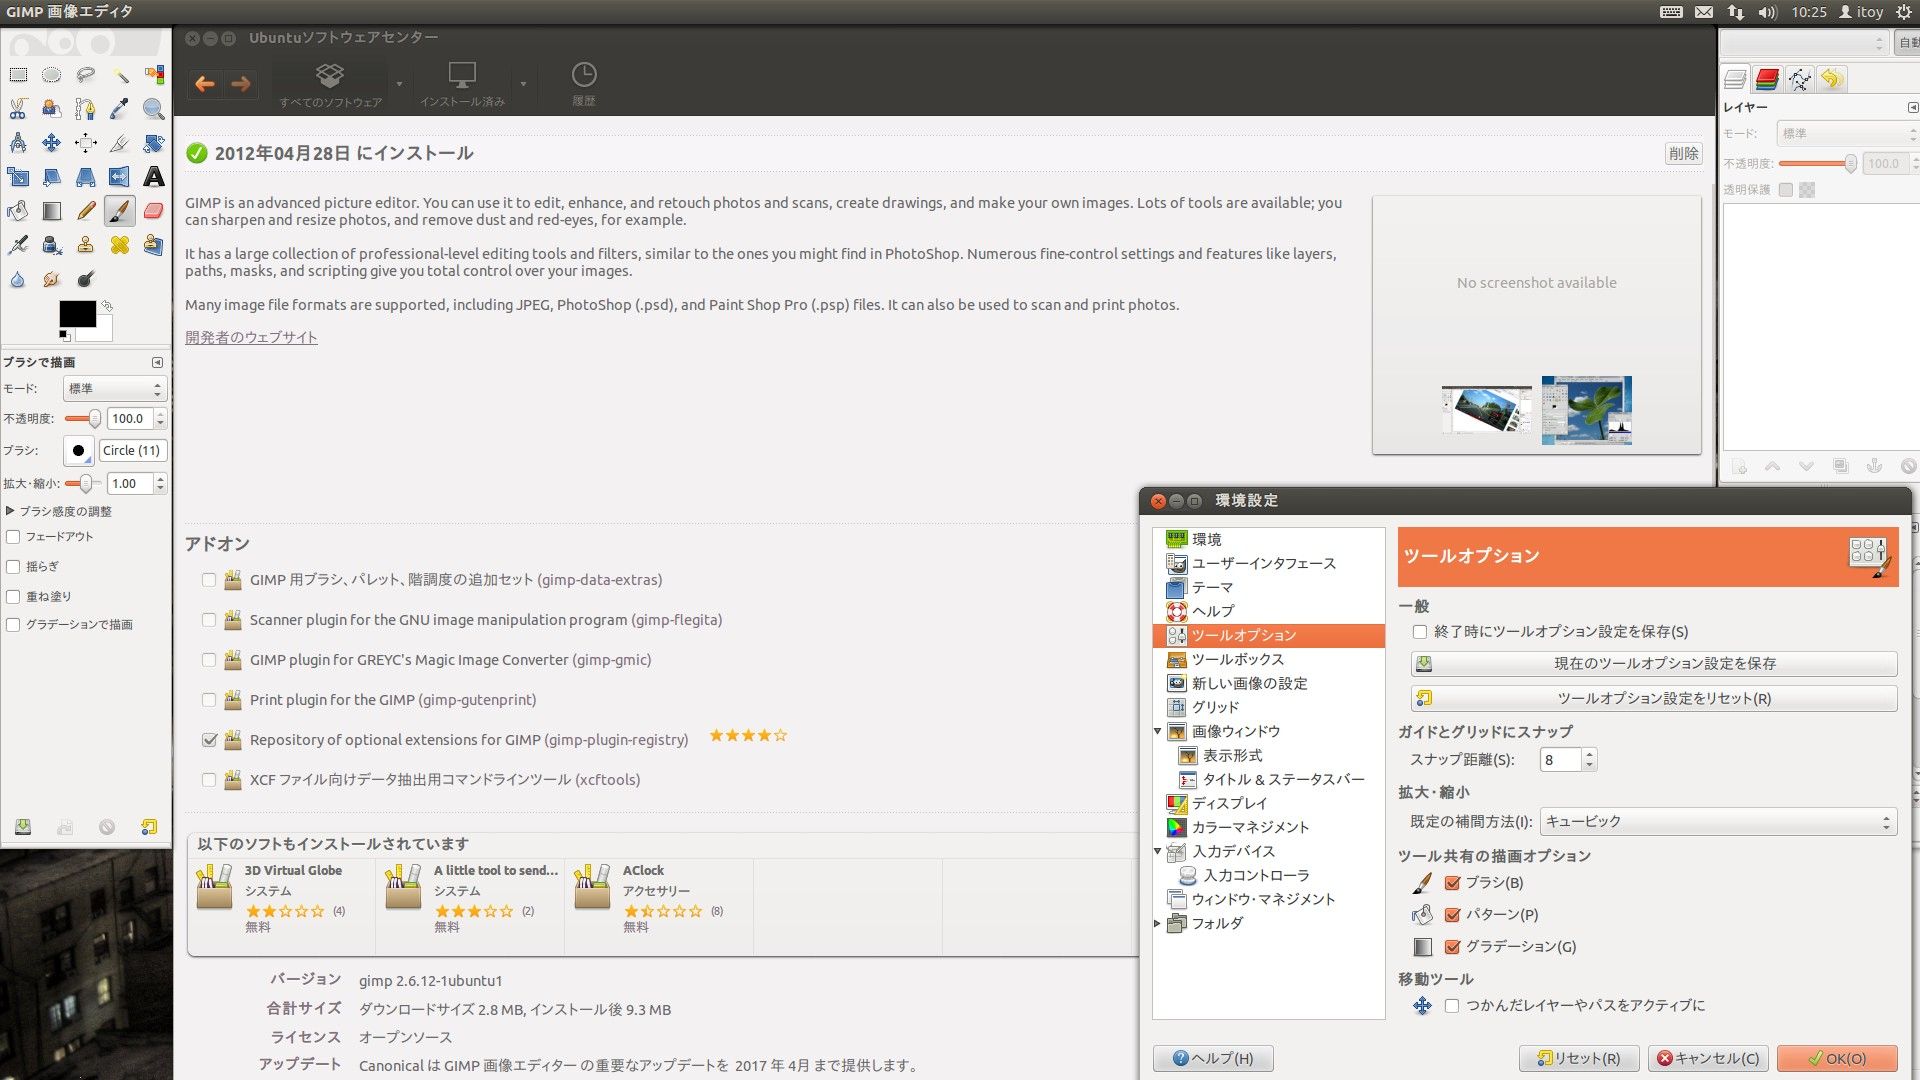This screenshot has height=1080, width=1920.
Task: Select the Measure compass tool
Action: coord(18,143)
